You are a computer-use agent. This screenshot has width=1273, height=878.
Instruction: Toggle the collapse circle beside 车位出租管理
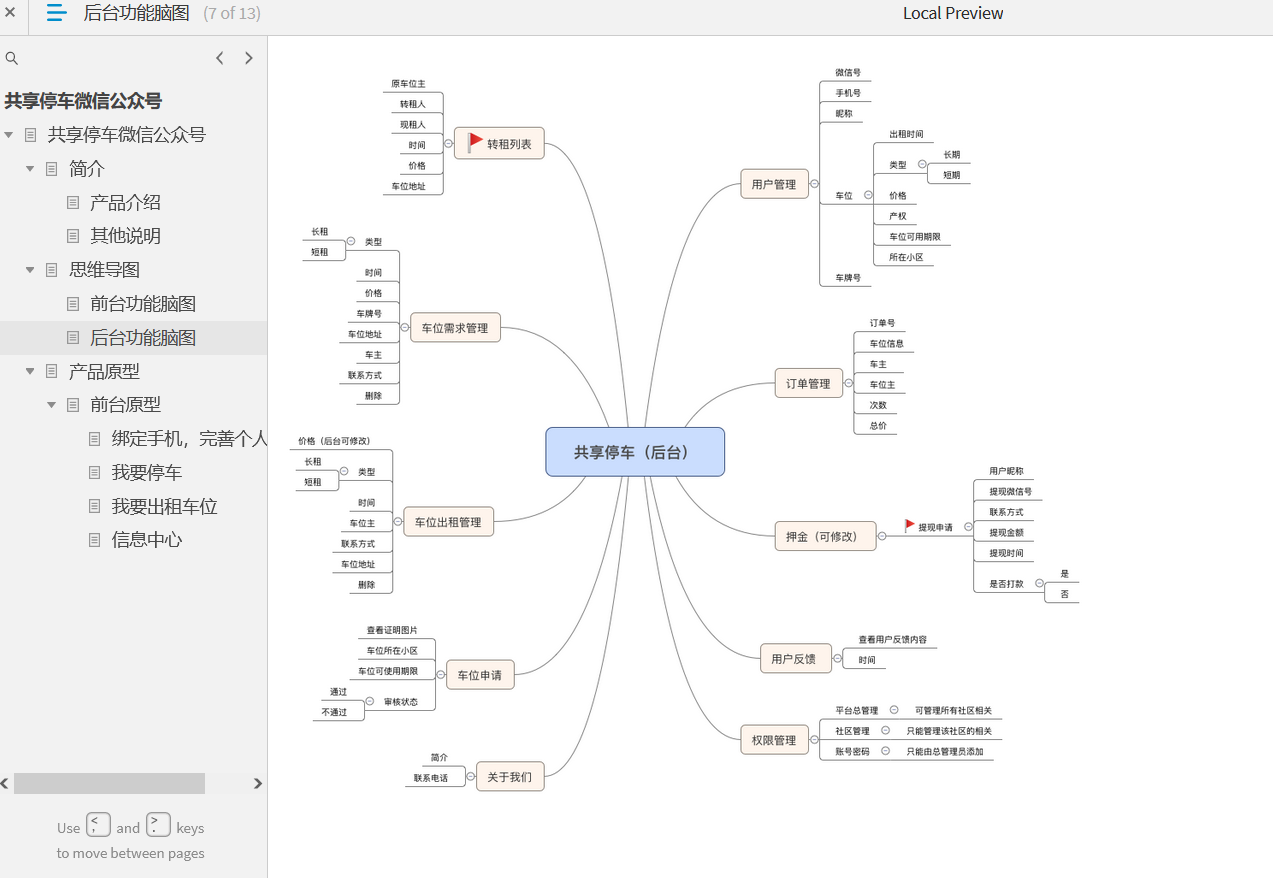click(398, 522)
